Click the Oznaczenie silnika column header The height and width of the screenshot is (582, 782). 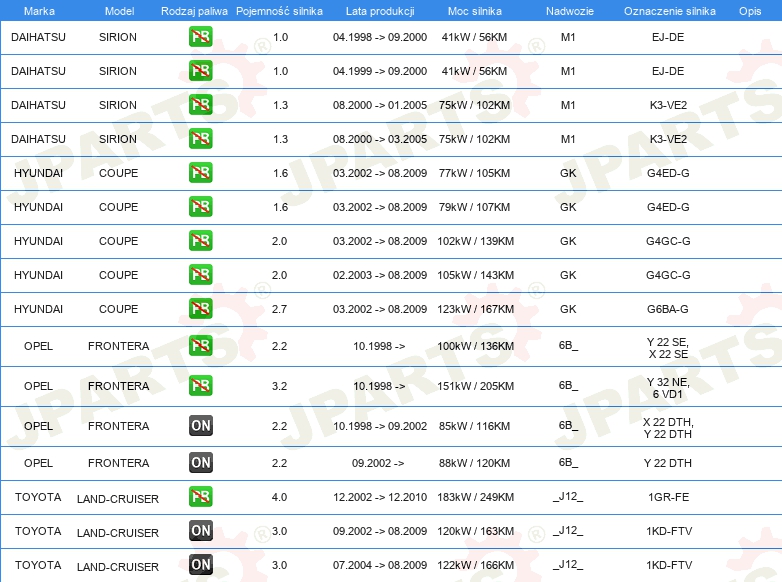[669, 10]
